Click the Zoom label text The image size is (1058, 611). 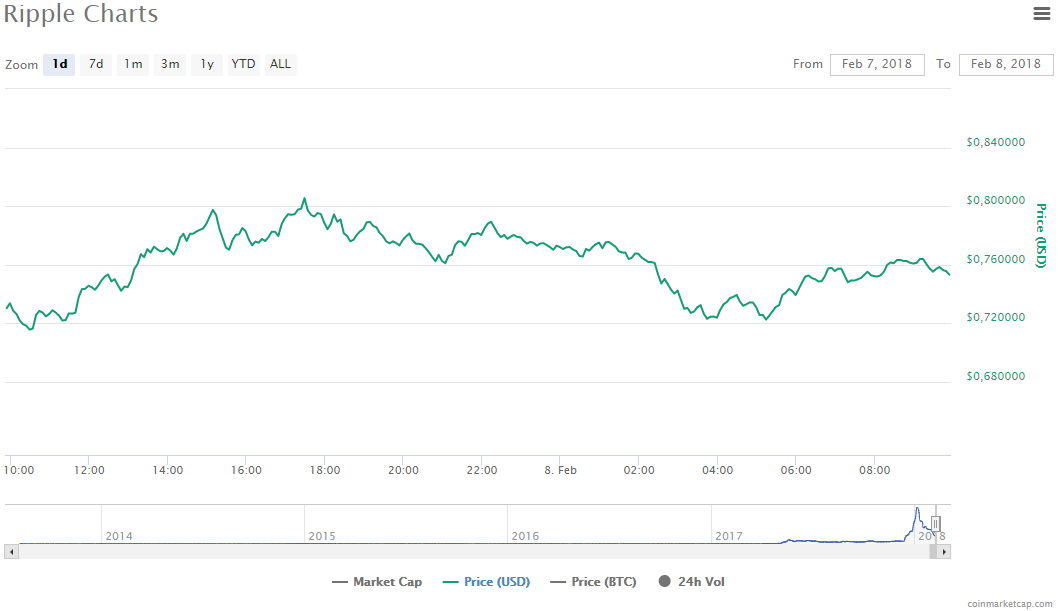tap(22, 65)
